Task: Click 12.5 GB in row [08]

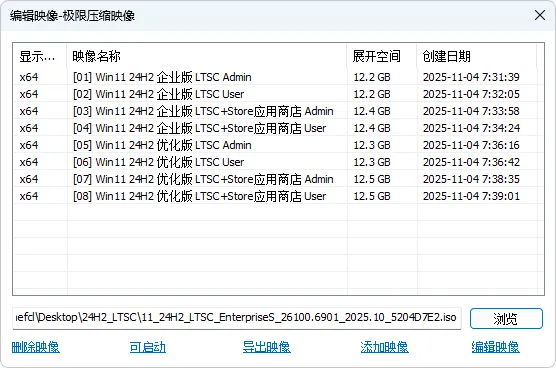Action: click(x=372, y=196)
